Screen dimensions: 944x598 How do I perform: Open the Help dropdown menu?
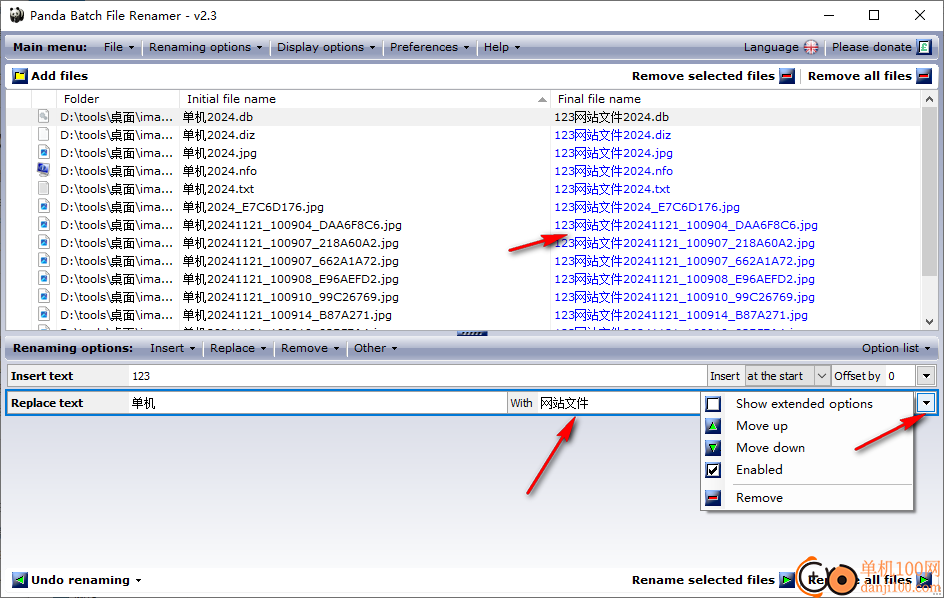[x=502, y=47]
